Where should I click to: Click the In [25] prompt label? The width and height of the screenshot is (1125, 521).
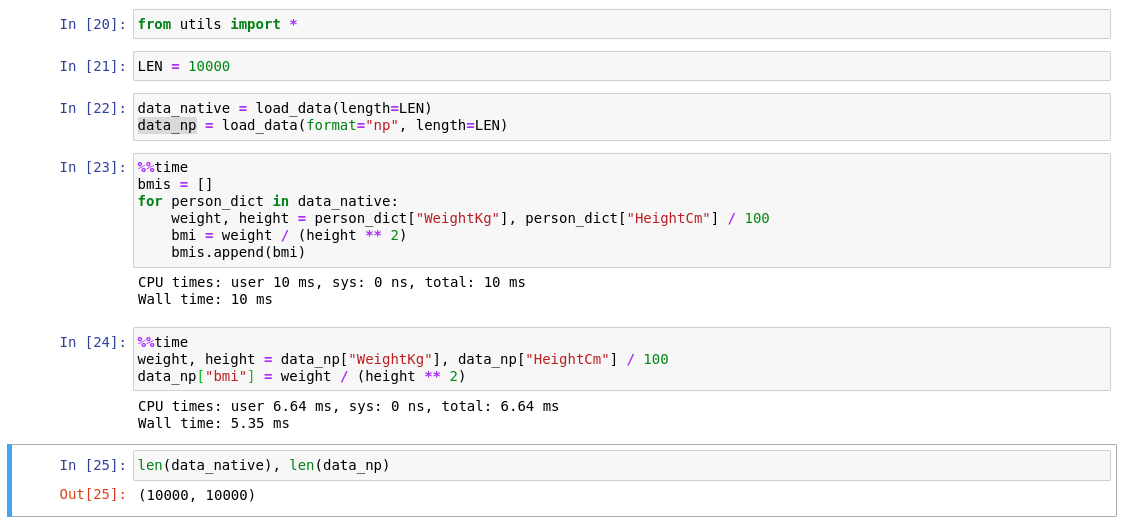coord(93,465)
